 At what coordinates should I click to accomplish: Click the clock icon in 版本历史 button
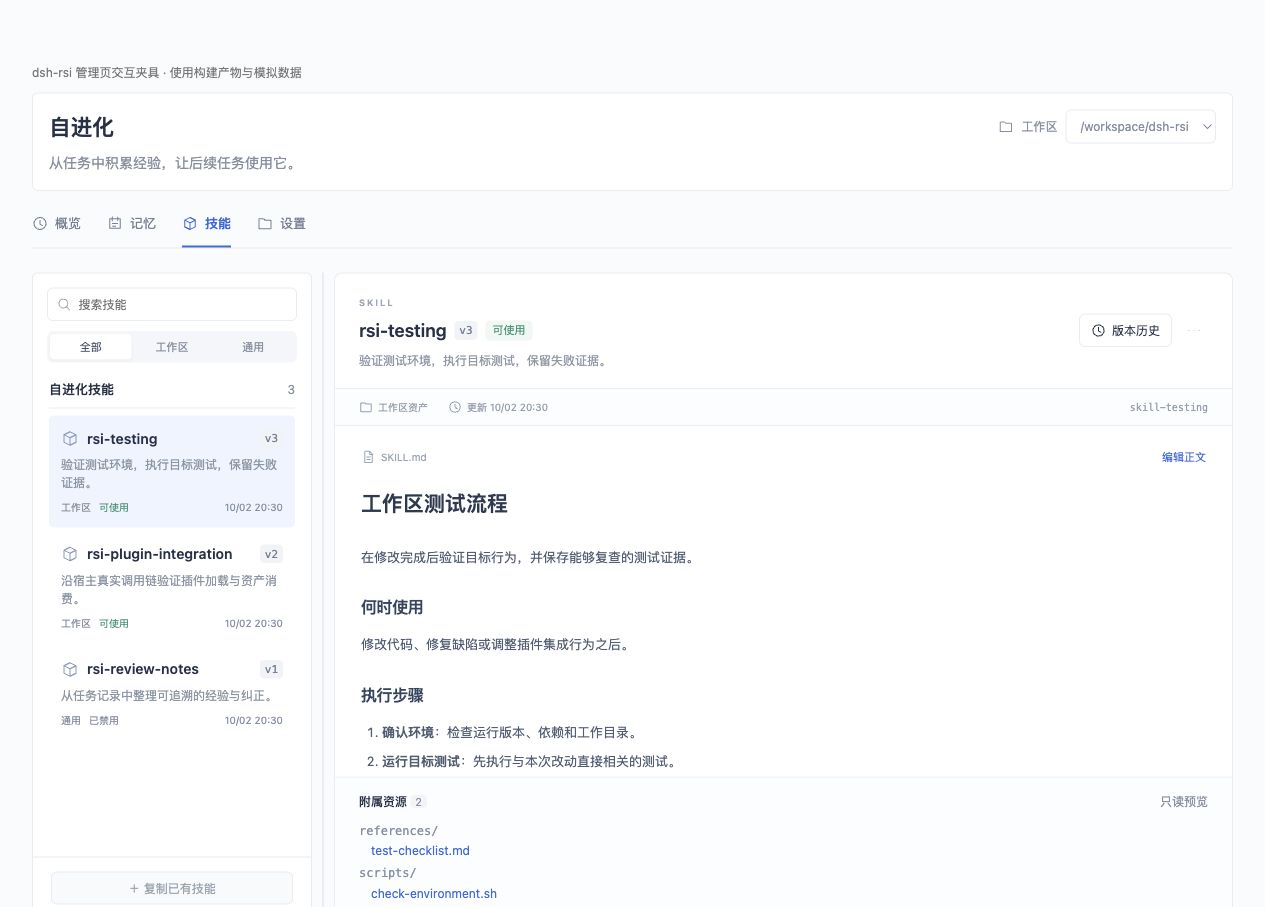pos(1098,330)
